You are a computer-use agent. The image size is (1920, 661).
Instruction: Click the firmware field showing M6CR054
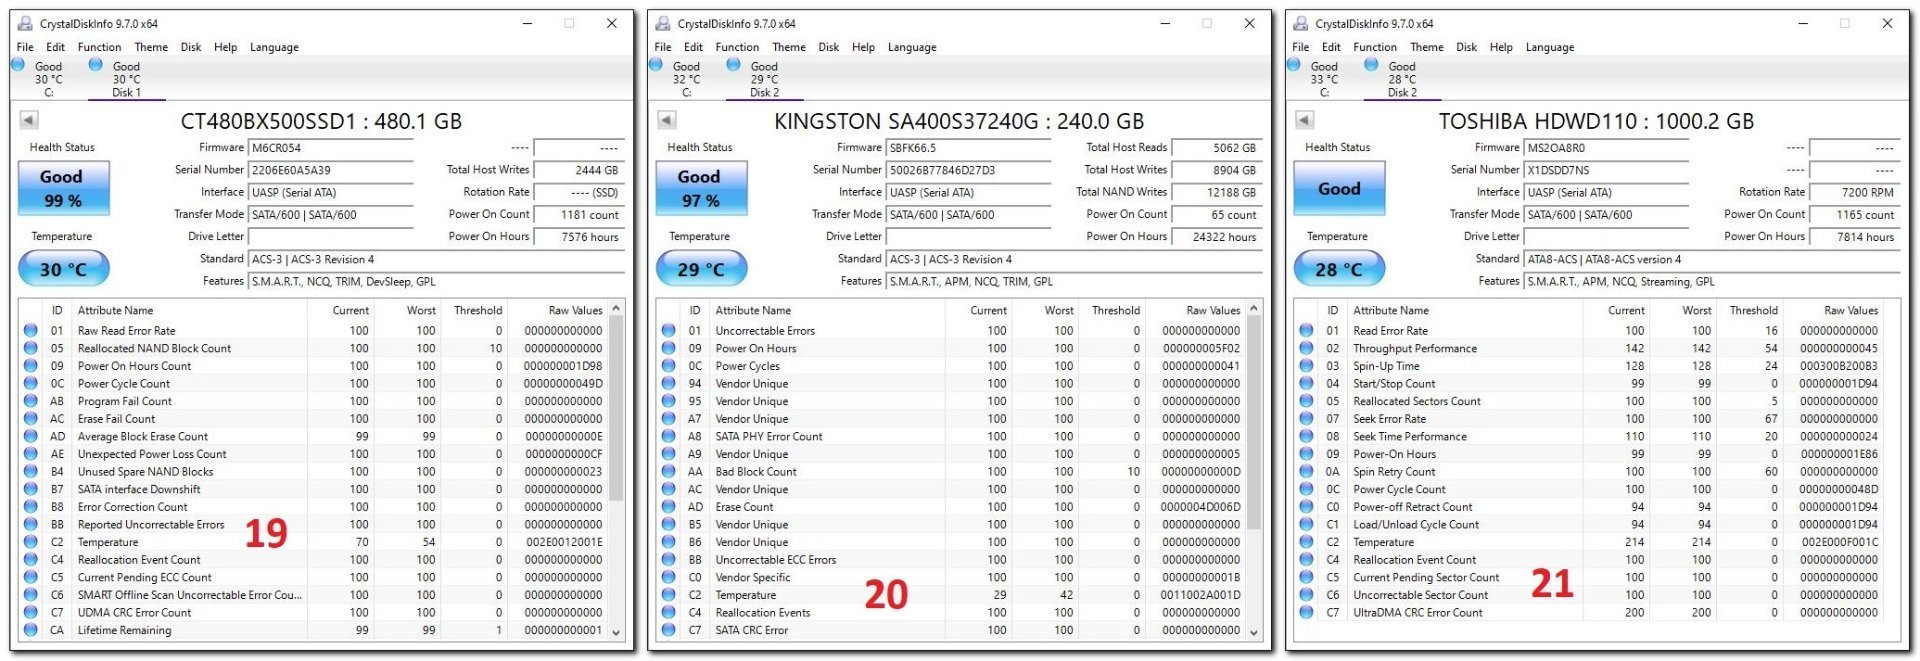click(331, 148)
